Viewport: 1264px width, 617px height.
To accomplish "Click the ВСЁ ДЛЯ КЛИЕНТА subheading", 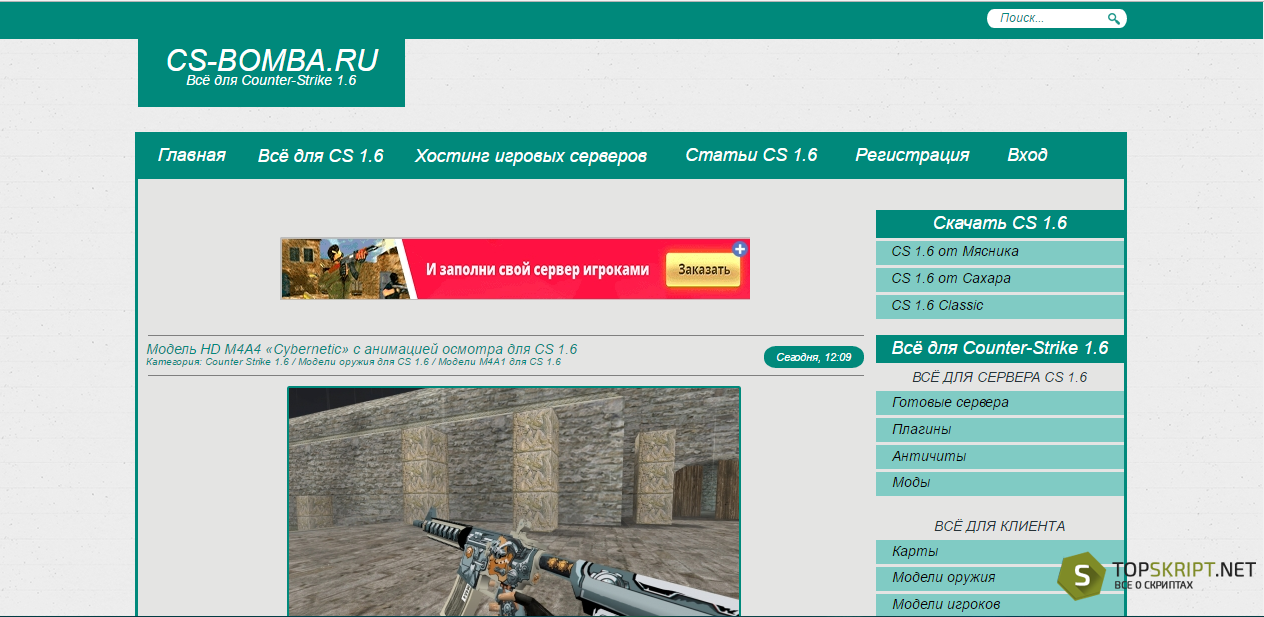I will (1000, 526).
